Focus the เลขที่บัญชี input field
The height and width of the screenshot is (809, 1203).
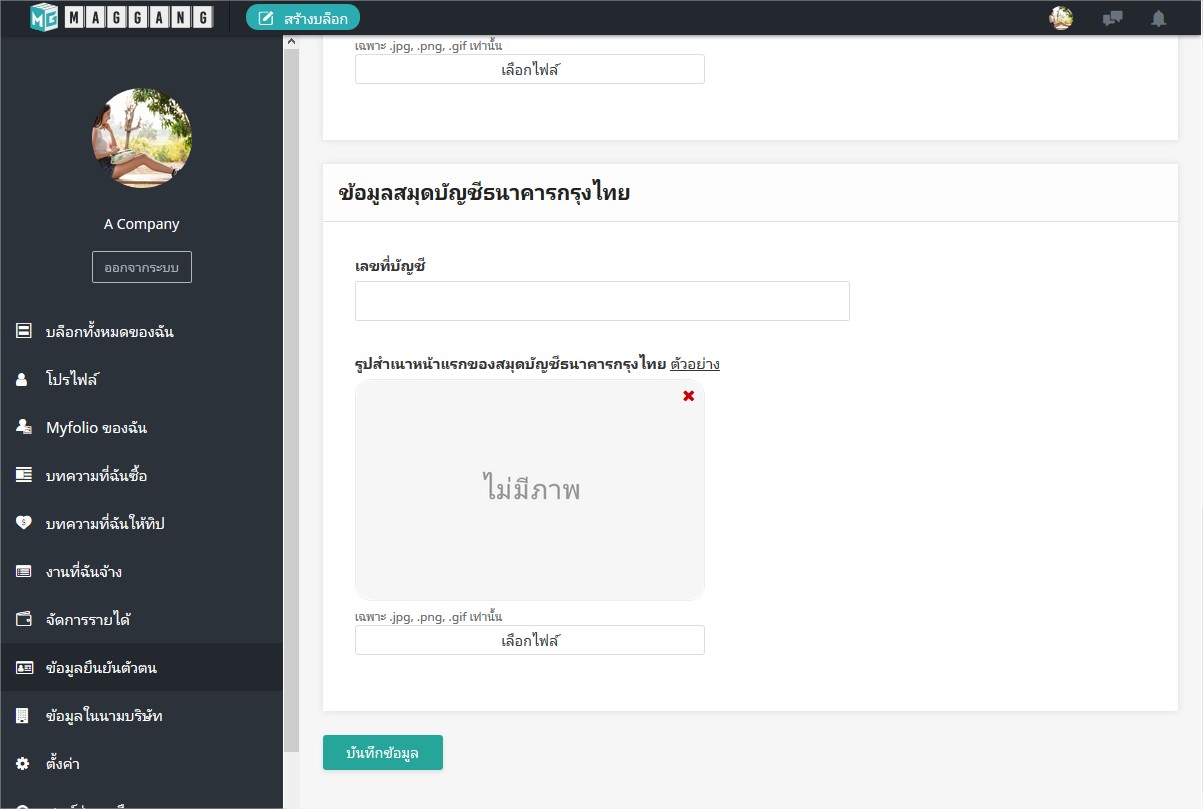tap(602, 301)
